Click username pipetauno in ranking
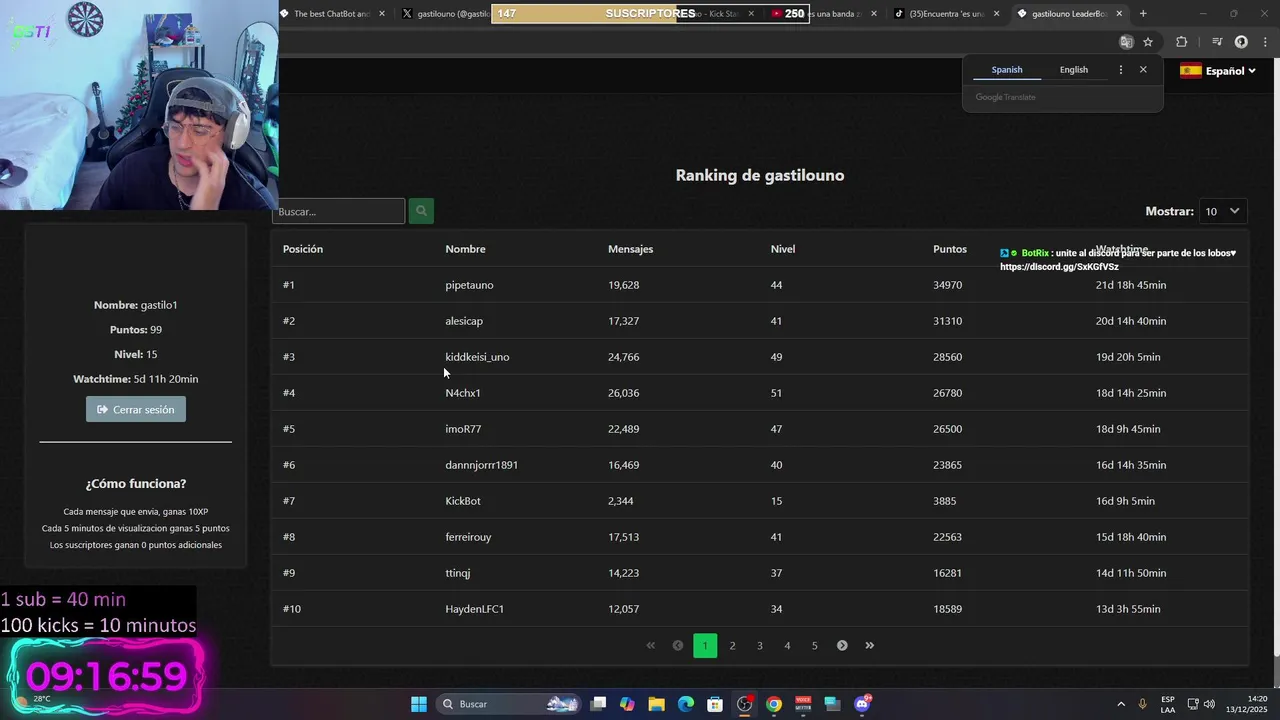Screen dimensions: 1280x720 (x=469, y=285)
